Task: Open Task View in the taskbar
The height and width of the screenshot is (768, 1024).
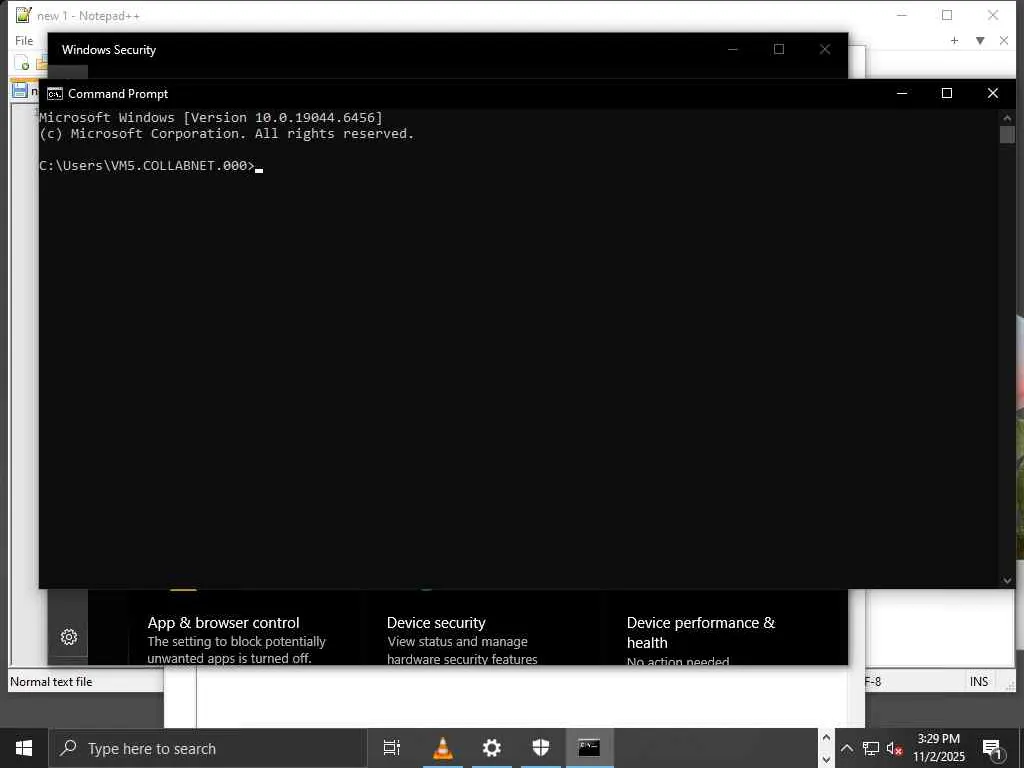Action: pyautogui.click(x=392, y=748)
